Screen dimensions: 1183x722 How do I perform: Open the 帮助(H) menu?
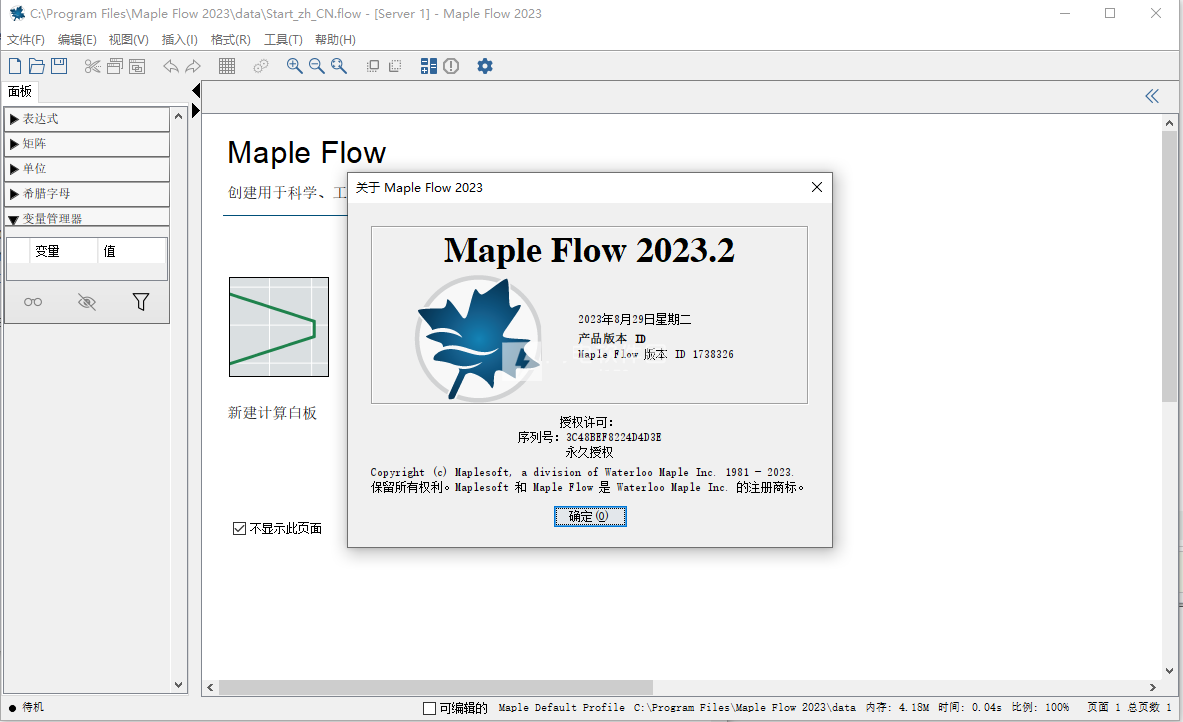pyautogui.click(x=335, y=39)
